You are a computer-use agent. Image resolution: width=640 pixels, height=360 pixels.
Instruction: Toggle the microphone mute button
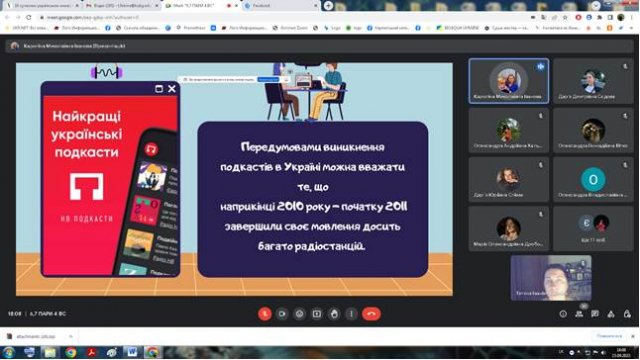264,314
